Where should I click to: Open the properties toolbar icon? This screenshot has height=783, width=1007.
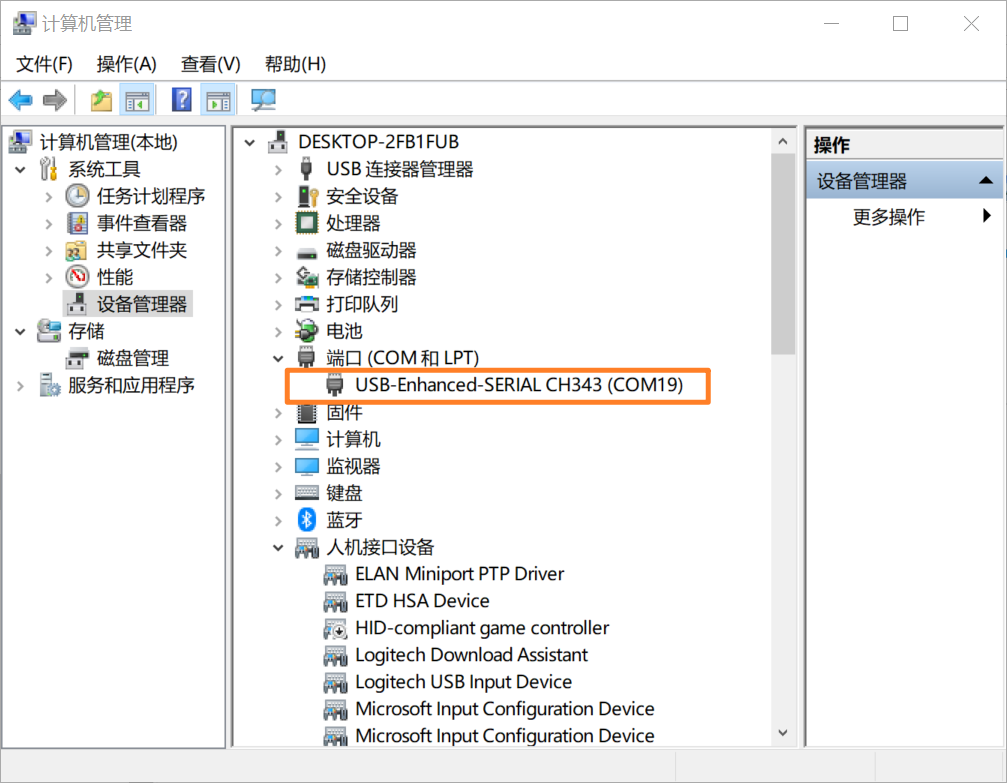218,99
